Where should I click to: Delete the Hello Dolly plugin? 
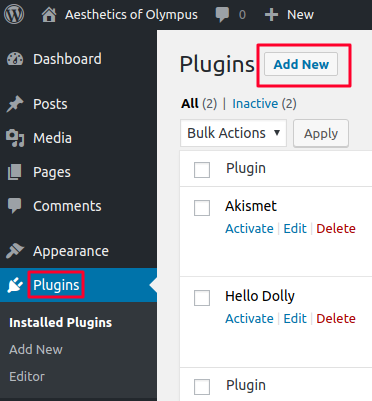click(336, 319)
